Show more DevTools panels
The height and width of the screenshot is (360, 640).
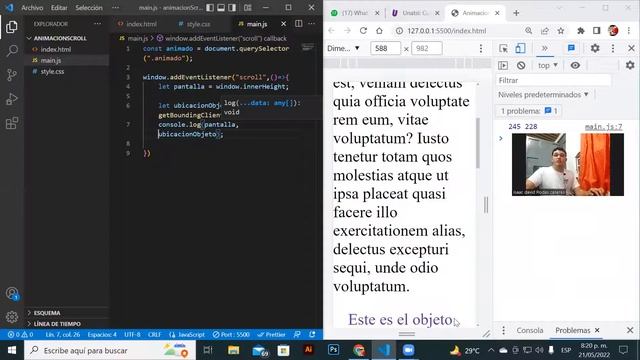[x=544, y=48]
